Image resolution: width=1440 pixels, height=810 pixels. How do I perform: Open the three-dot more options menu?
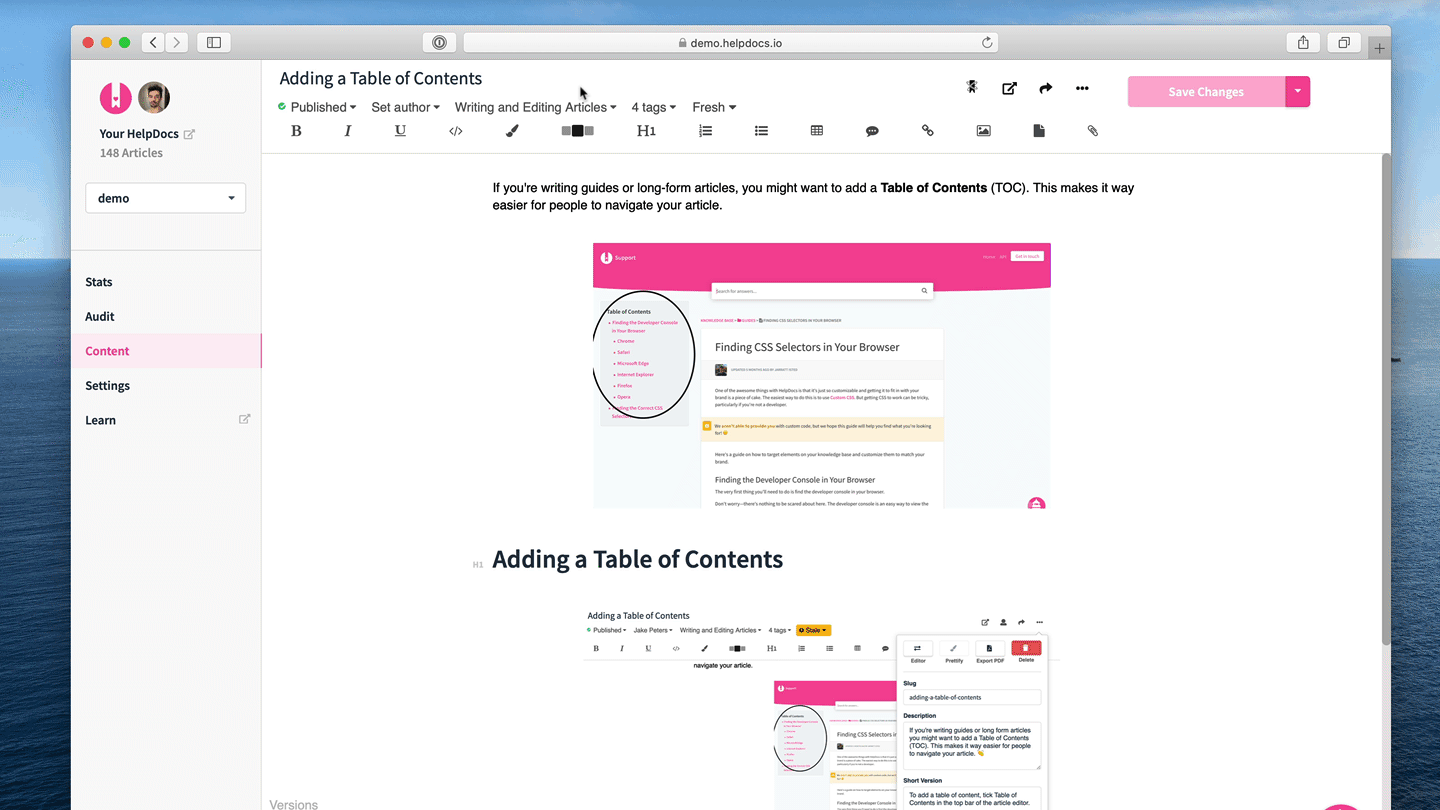click(1082, 88)
